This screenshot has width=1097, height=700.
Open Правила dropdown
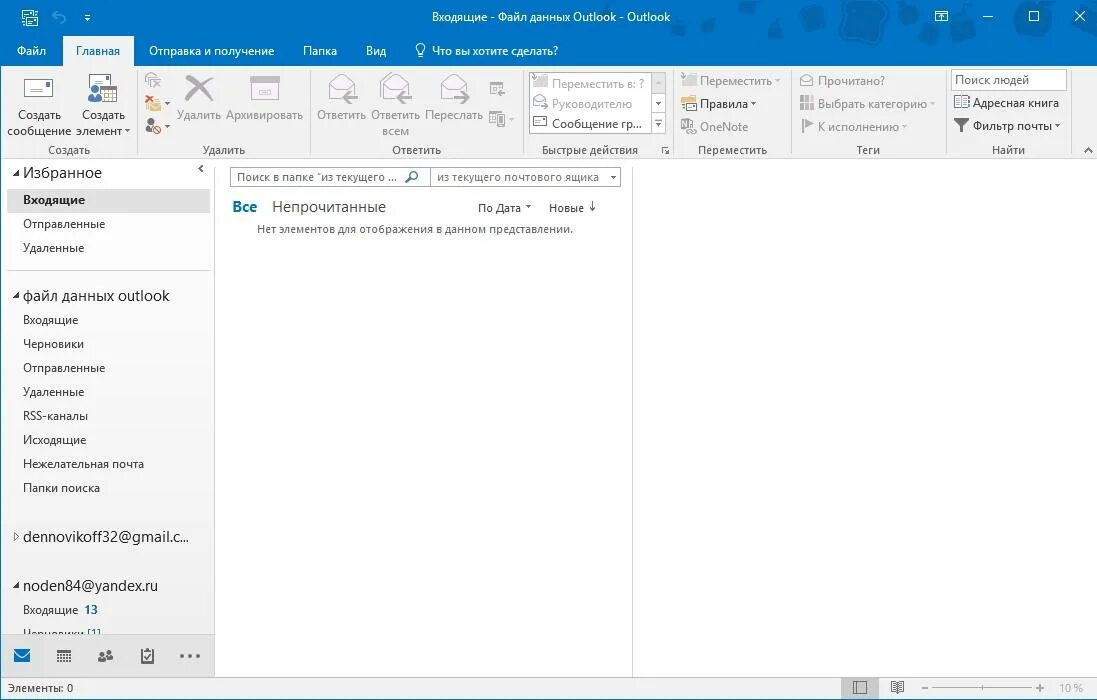pos(719,103)
